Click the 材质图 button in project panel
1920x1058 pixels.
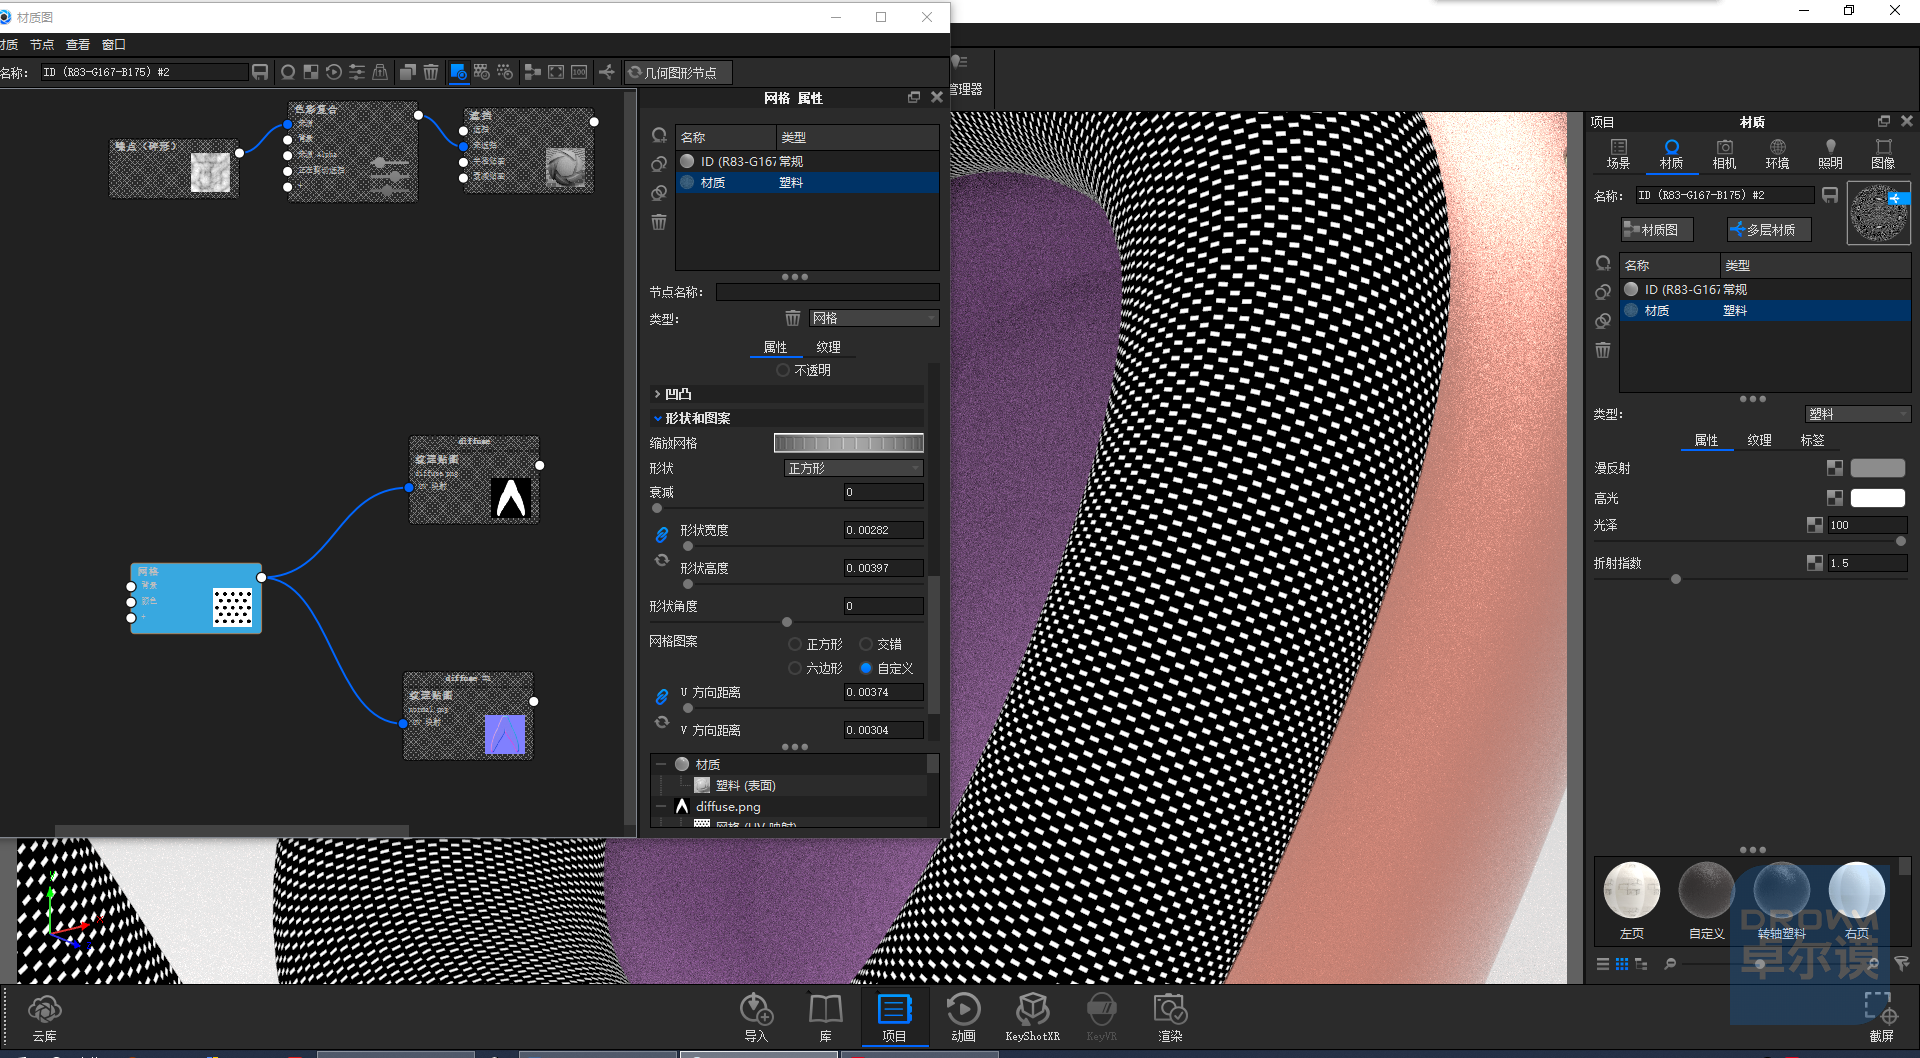pos(1657,230)
